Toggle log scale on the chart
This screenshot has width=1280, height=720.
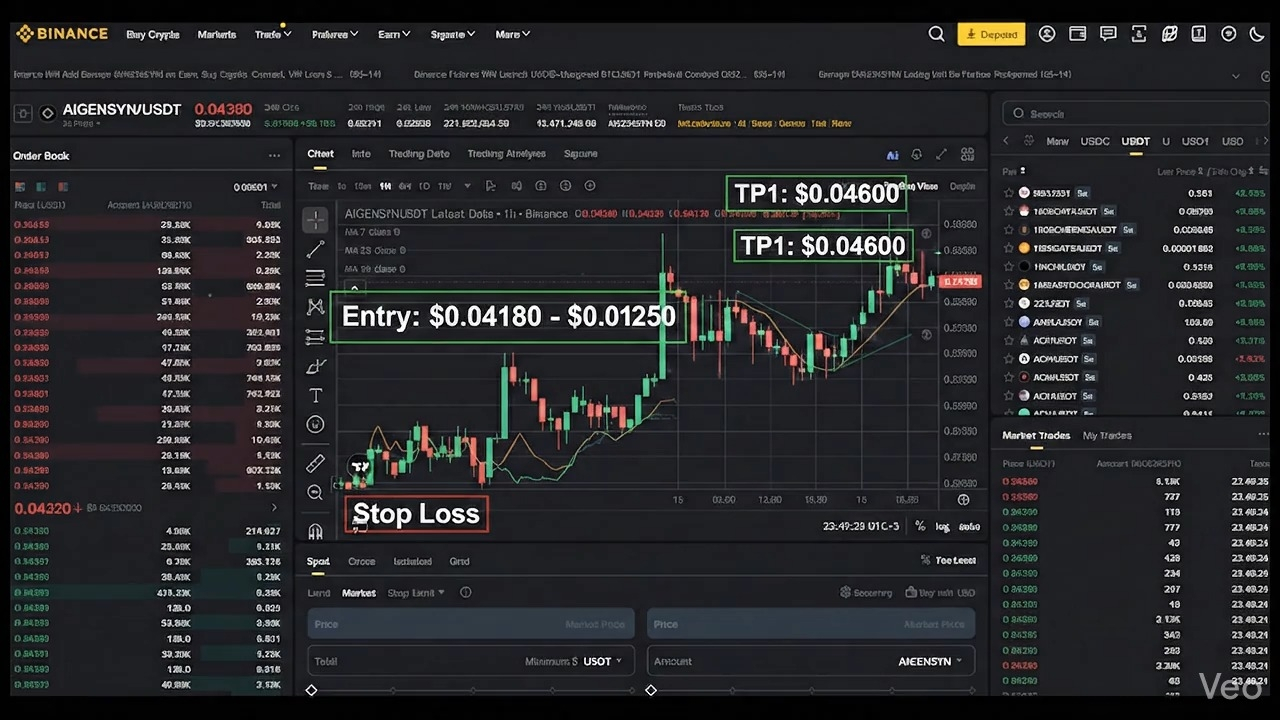(x=943, y=527)
